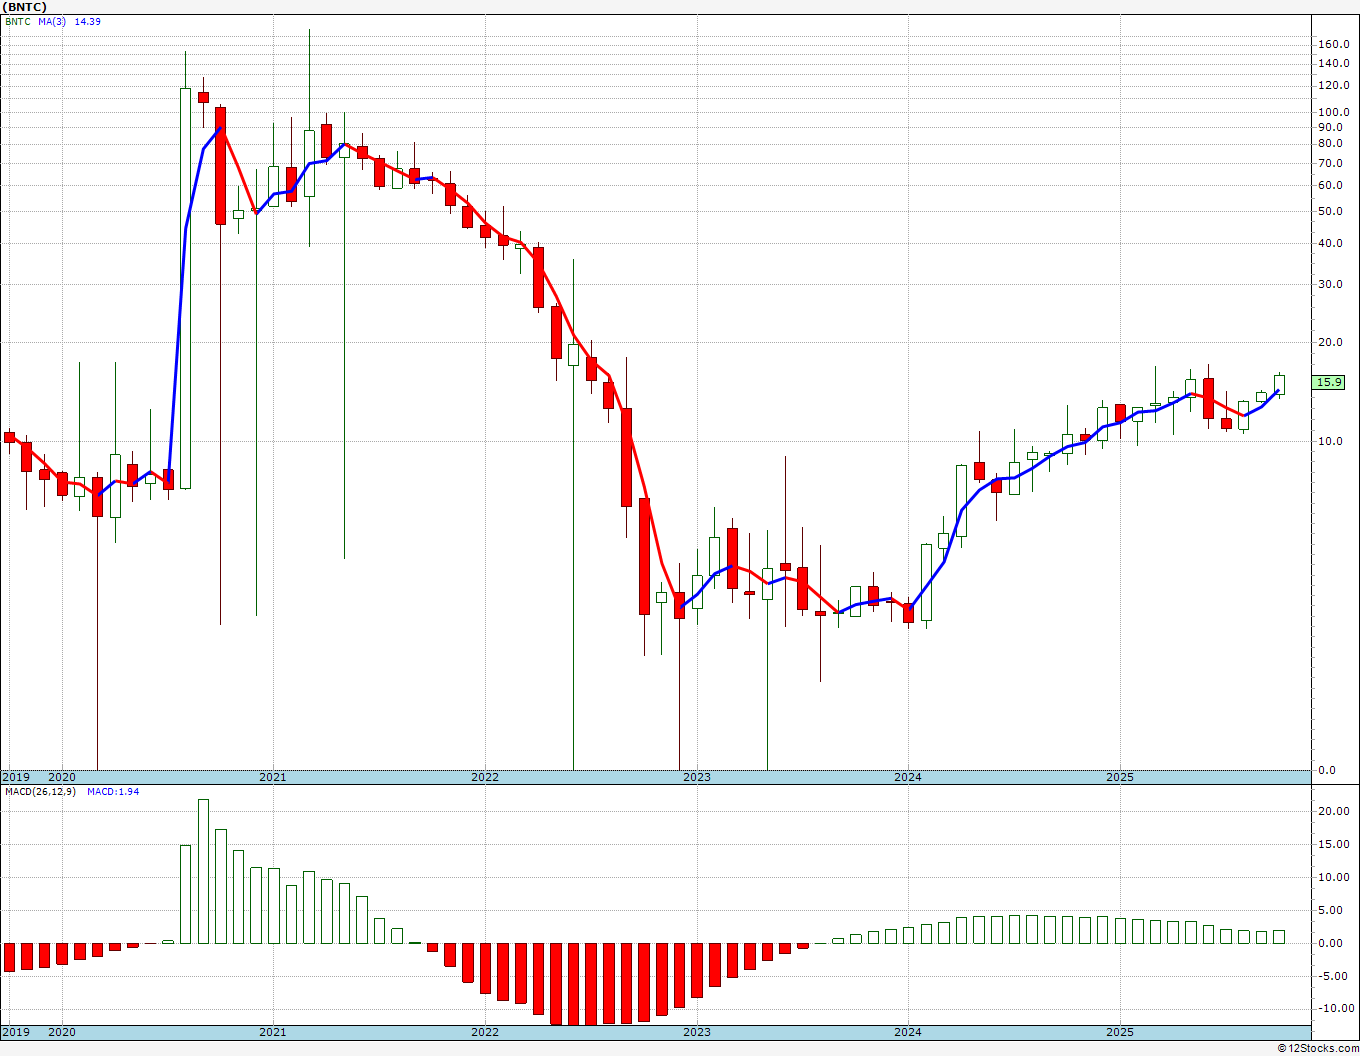Select the 70.0 price axis label
This screenshot has width=1360, height=1056.
coord(1330,163)
